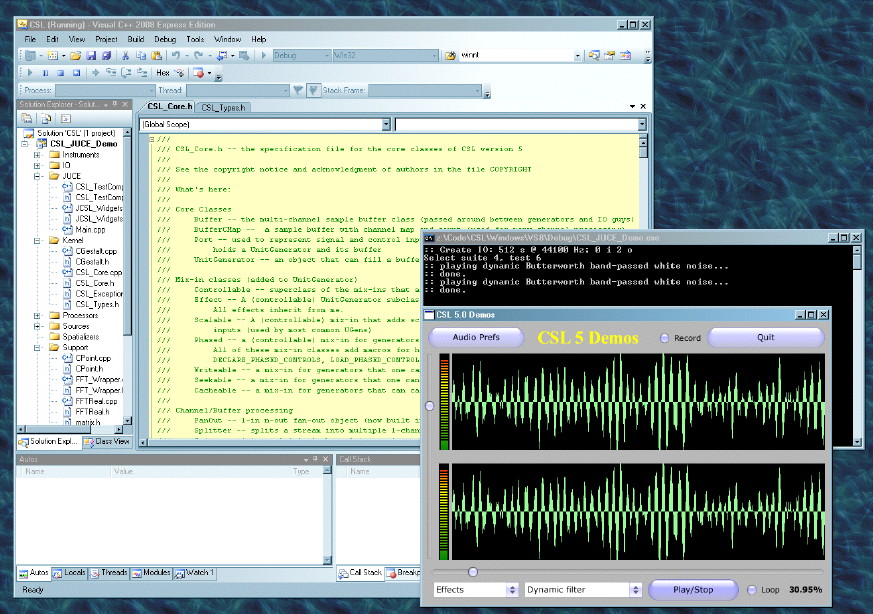The image size is (873, 614).
Task: Open the Breakpoints window icon
Action: tap(198, 73)
